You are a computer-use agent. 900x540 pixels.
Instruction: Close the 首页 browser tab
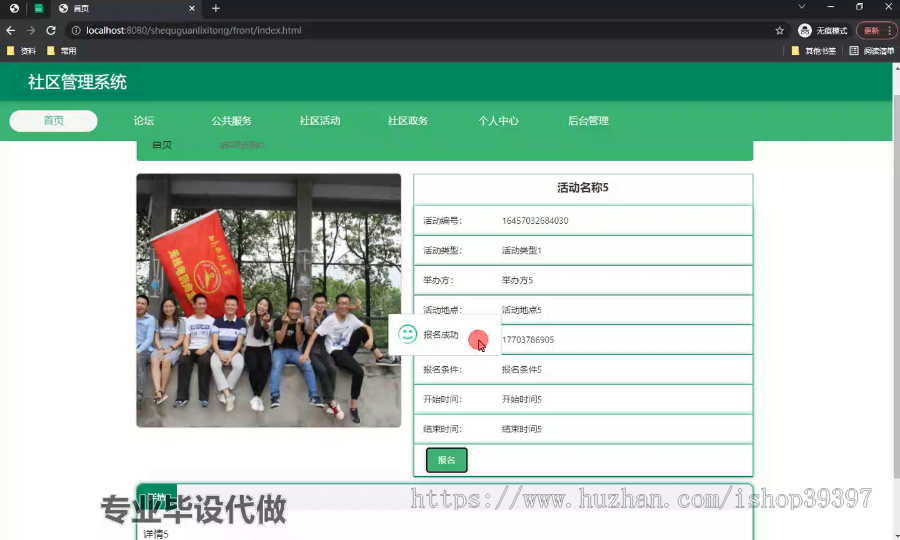click(192, 9)
